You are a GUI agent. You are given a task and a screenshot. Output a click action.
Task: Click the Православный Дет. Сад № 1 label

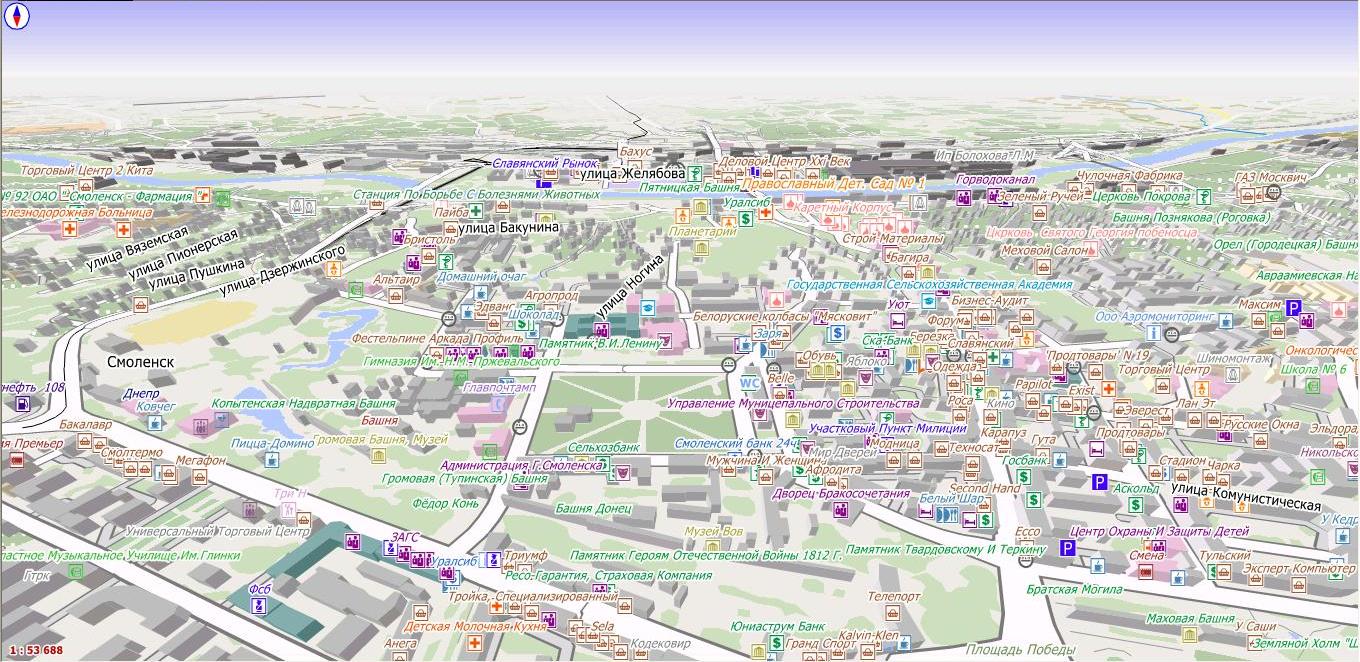(835, 185)
